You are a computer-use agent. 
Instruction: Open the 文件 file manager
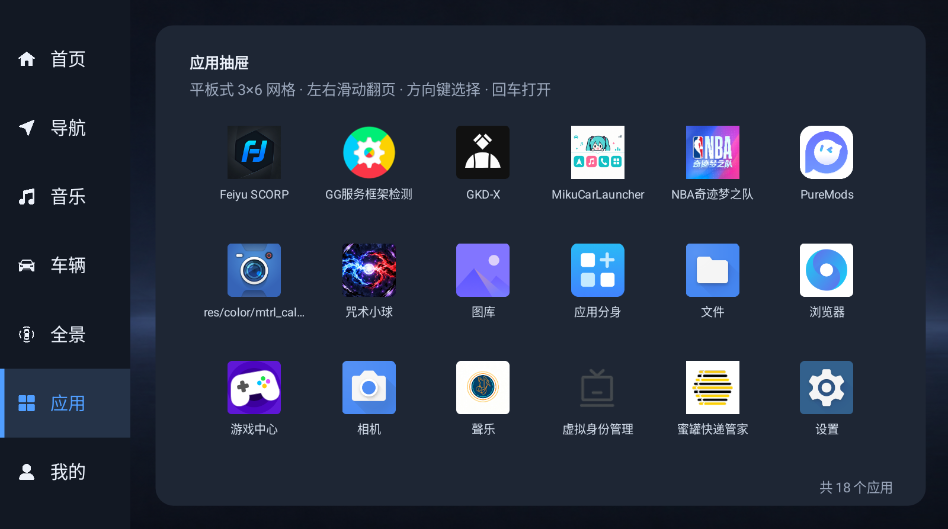point(712,270)
